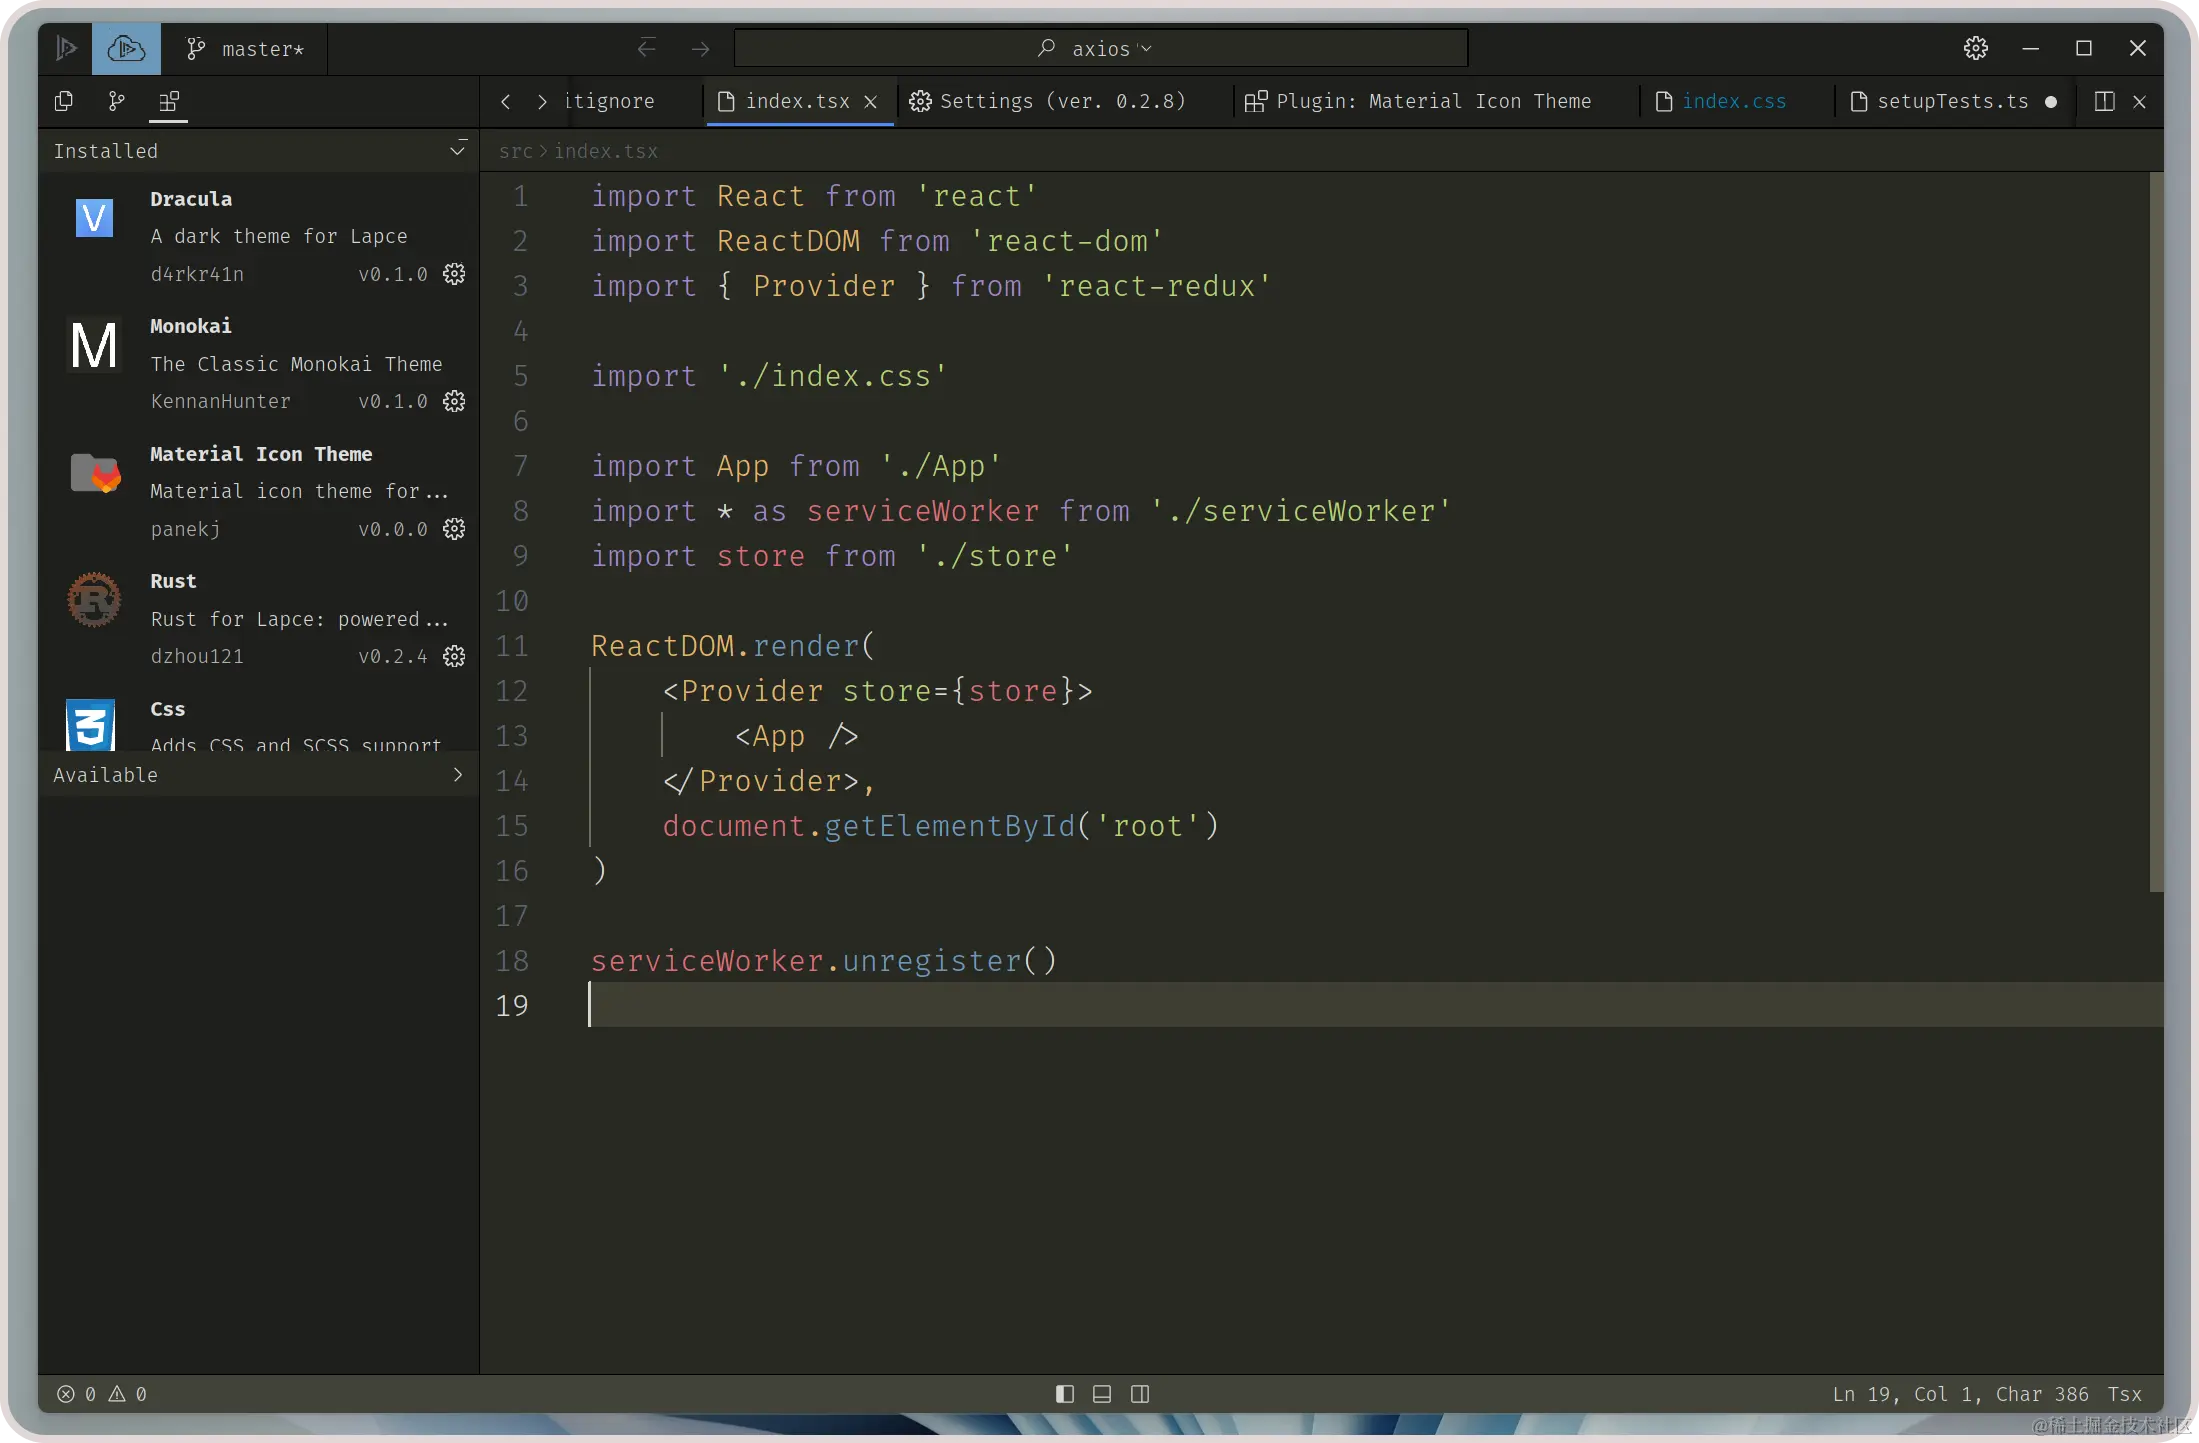2199x1443 pixels.
Task: Click line number 11 in gutter
Action: (511, 646)
